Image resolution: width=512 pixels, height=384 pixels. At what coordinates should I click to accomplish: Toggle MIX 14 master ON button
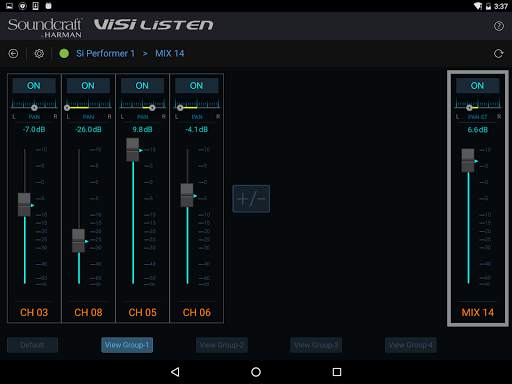click(477, 86)
